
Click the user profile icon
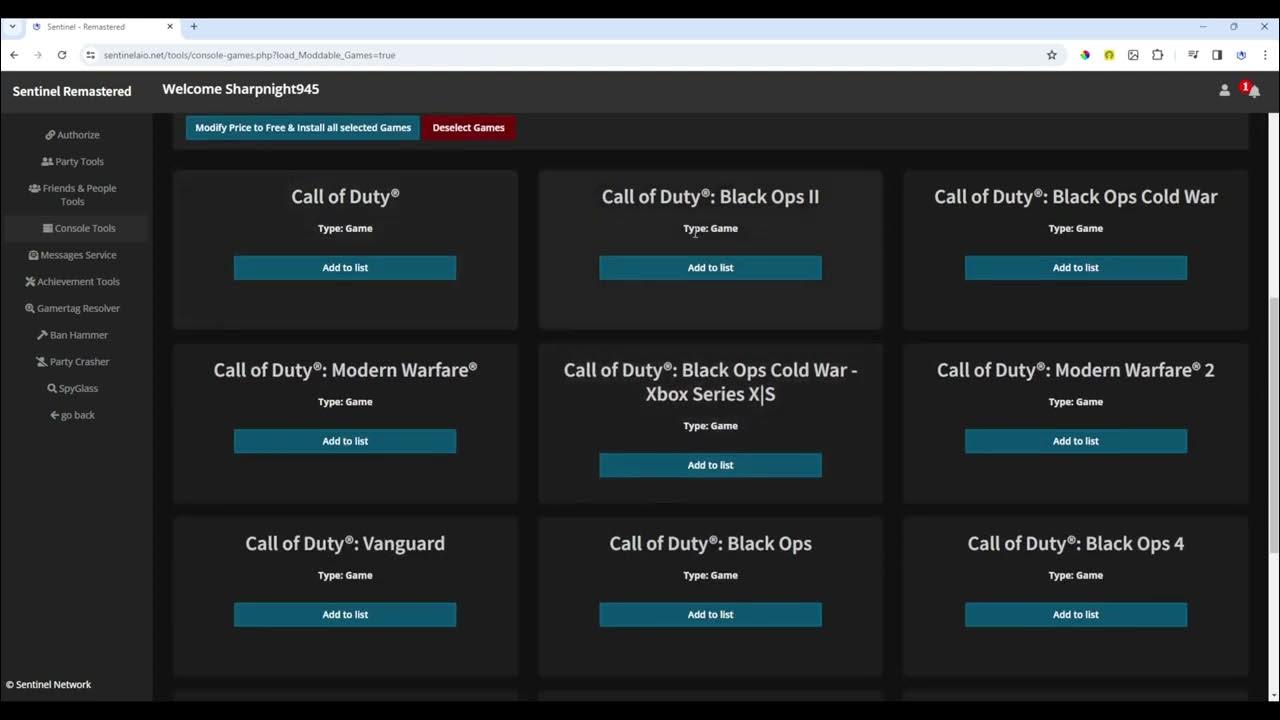pos(1224,90)
